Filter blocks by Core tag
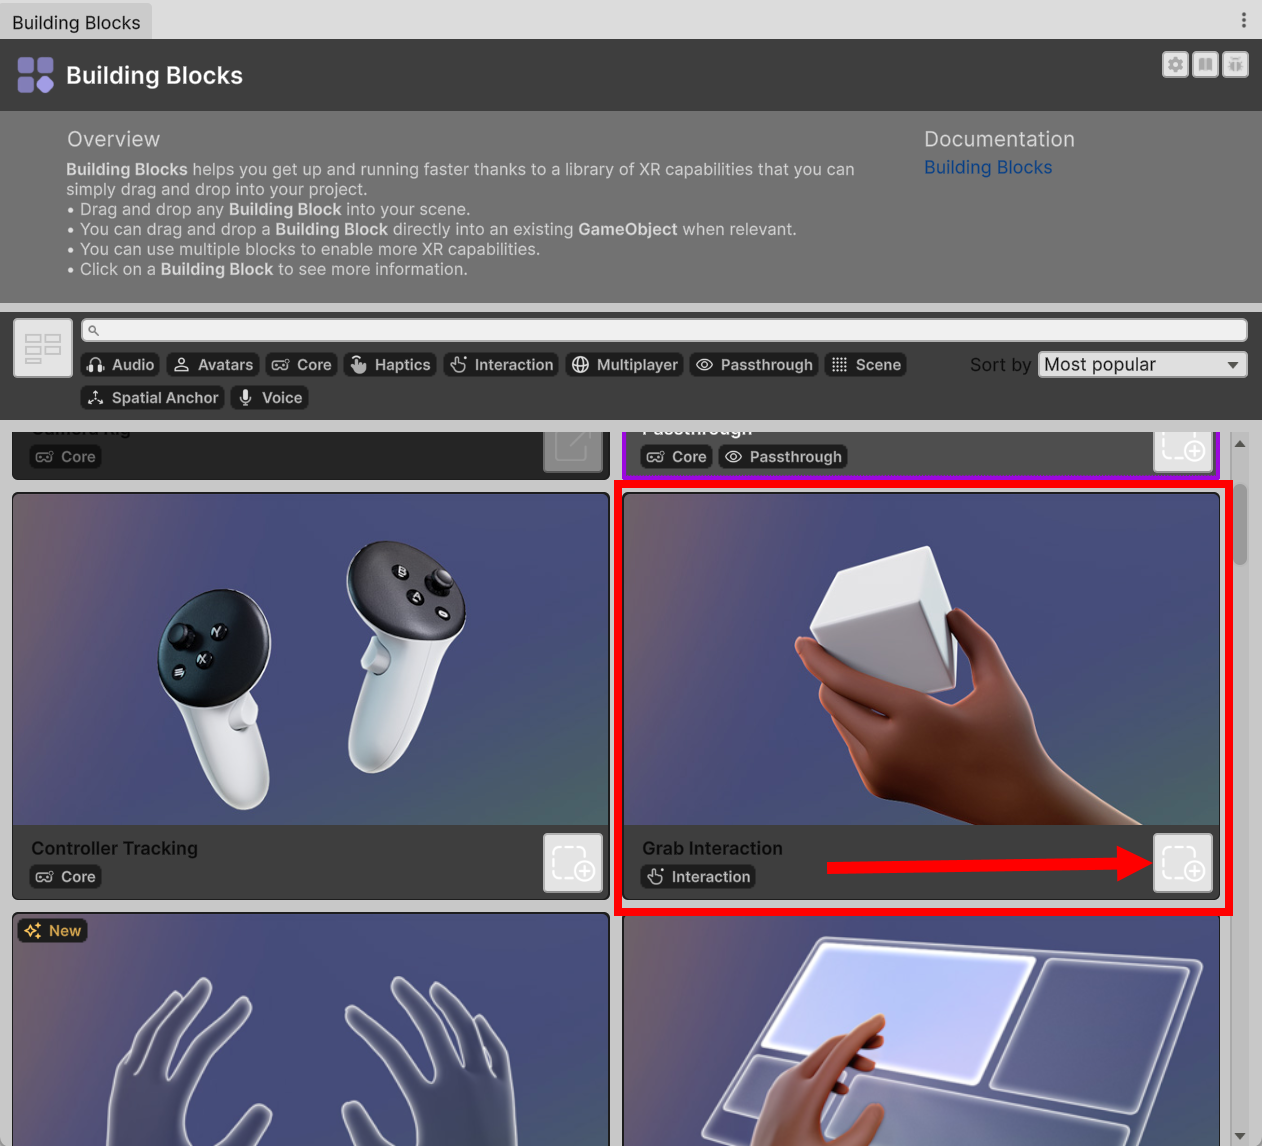 [x=301, y=365]
